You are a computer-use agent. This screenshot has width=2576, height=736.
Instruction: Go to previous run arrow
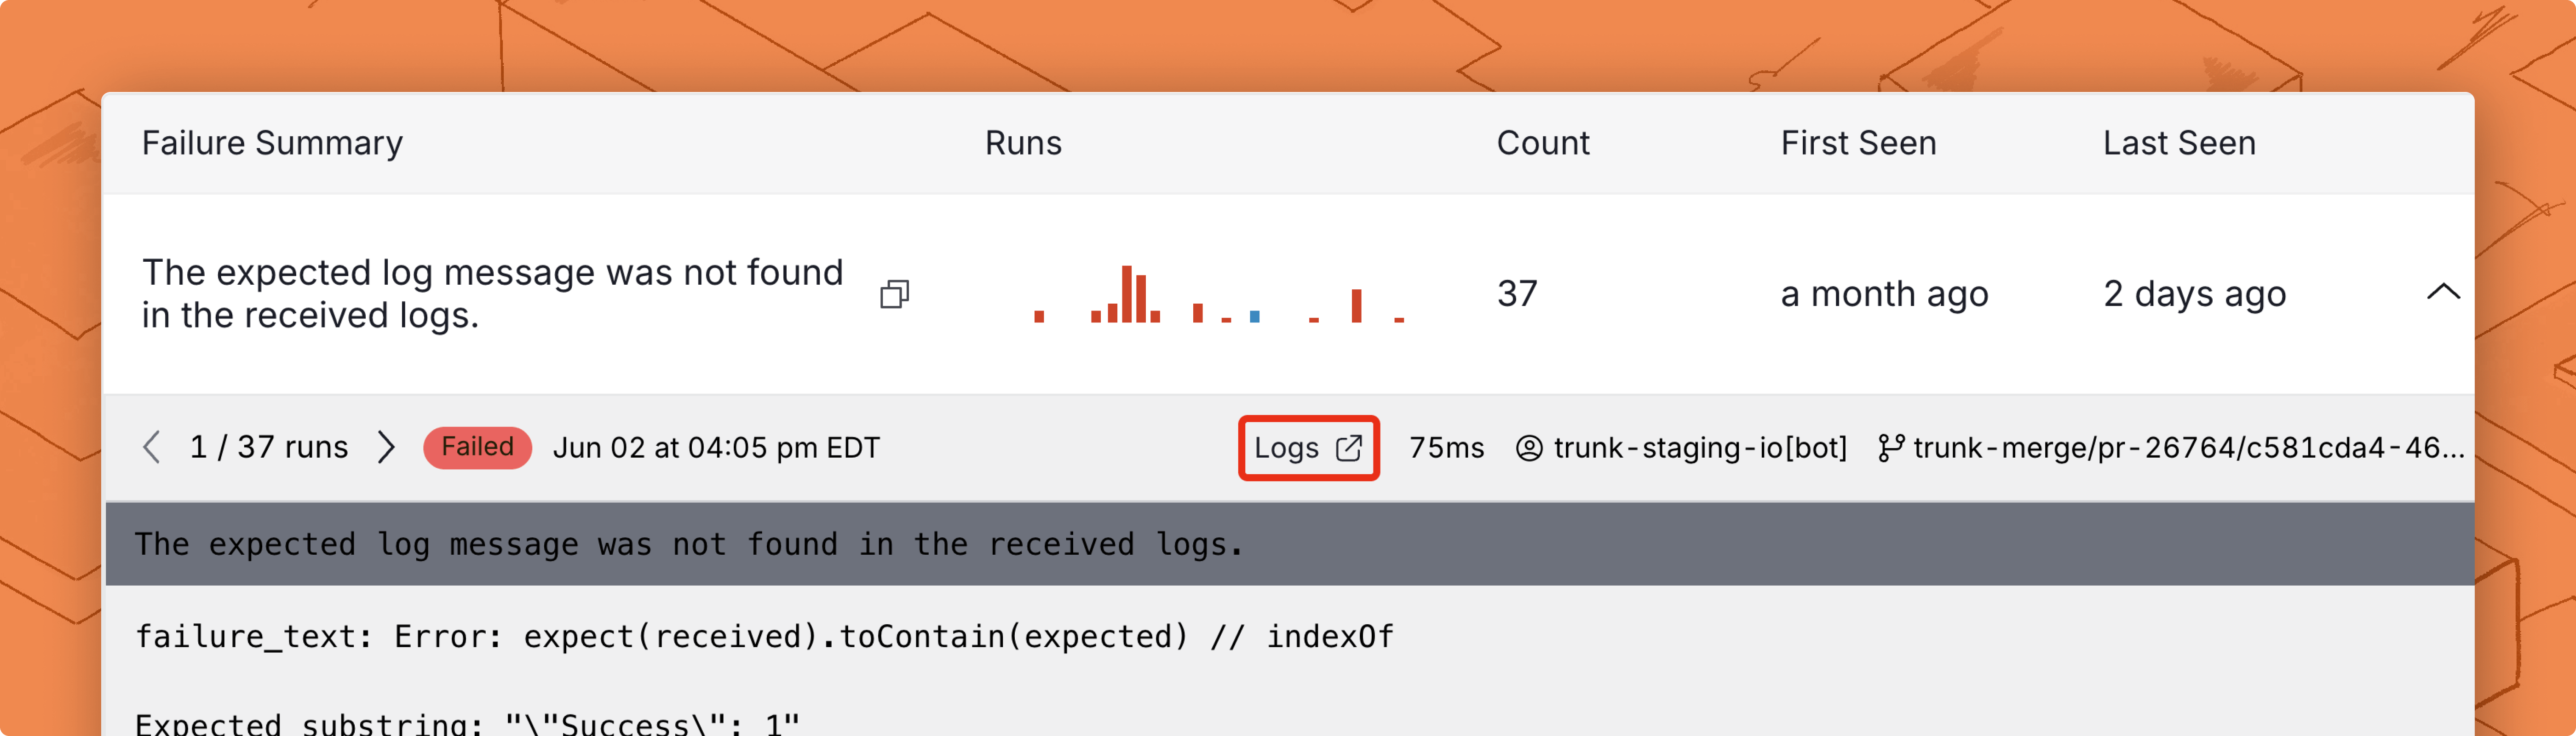pyautogui.click(x=152, y=447)
